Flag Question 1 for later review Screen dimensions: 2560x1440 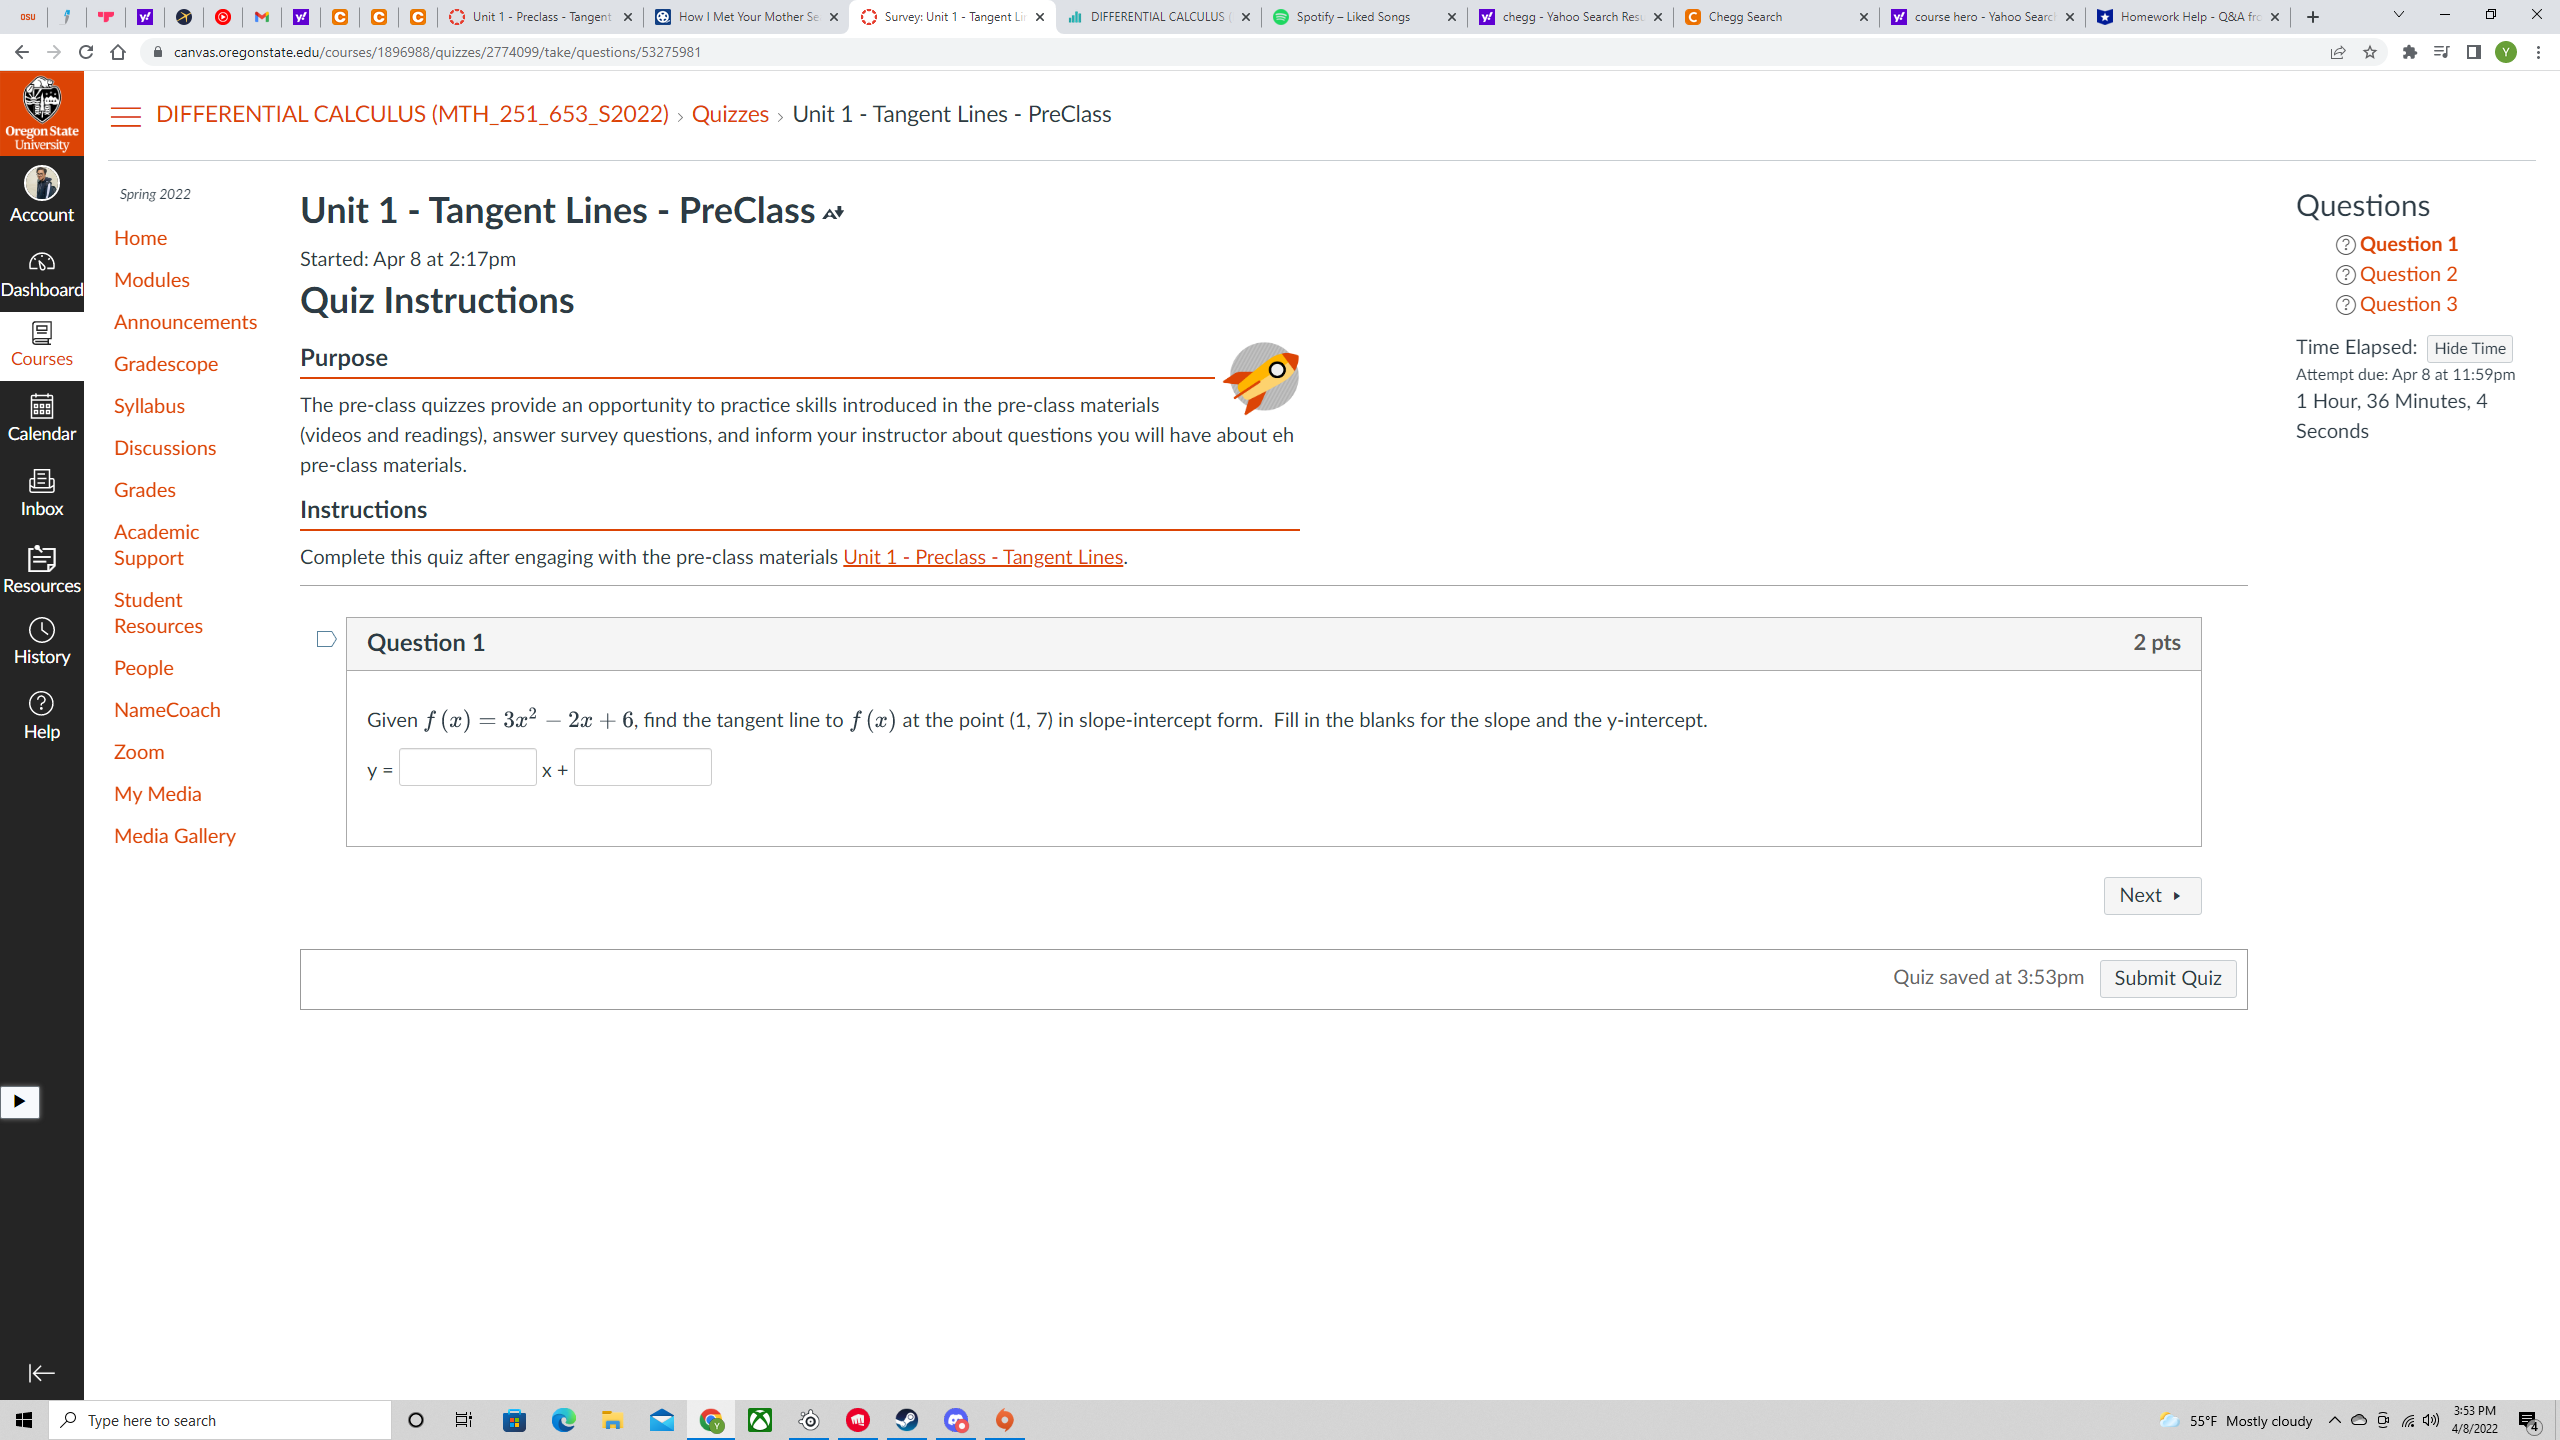(x=326, y=639)
